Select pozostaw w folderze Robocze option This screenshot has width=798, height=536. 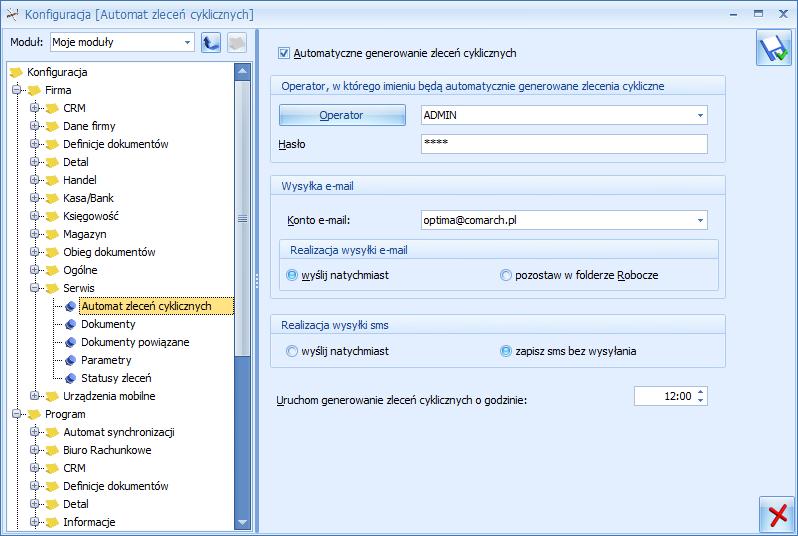click(x=505, y=275)
